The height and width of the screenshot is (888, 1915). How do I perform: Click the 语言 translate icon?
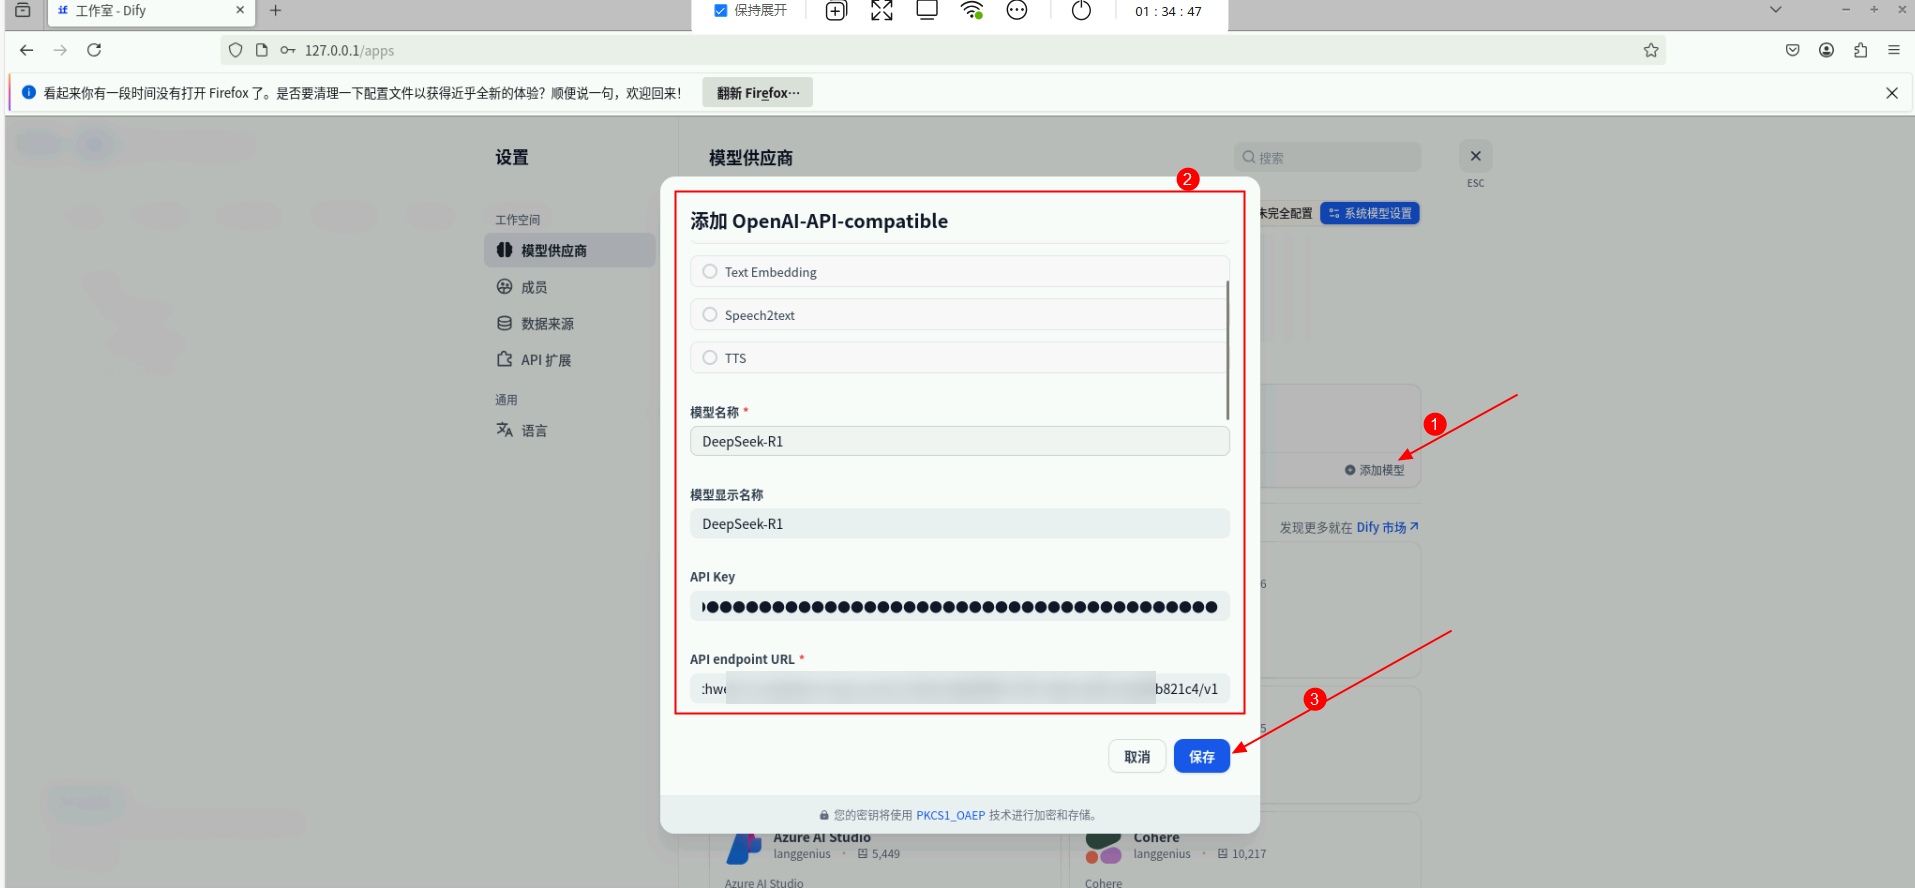(505, 430)
